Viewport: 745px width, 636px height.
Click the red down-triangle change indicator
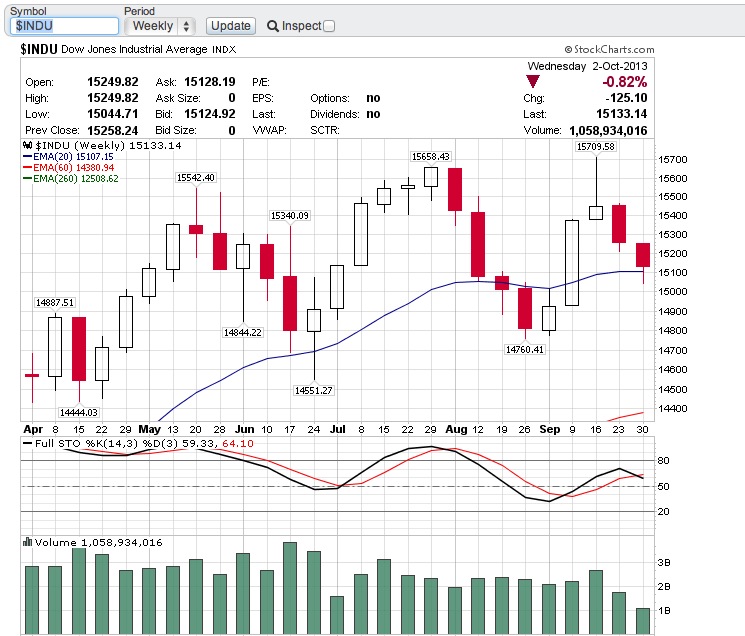(533, 82)
